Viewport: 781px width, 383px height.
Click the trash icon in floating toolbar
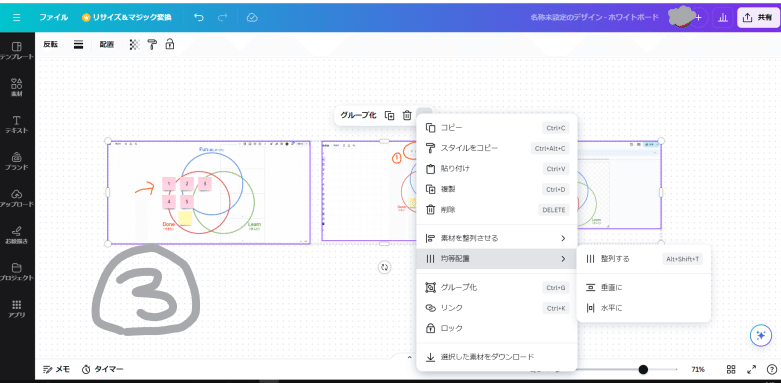tap(407, 115)
